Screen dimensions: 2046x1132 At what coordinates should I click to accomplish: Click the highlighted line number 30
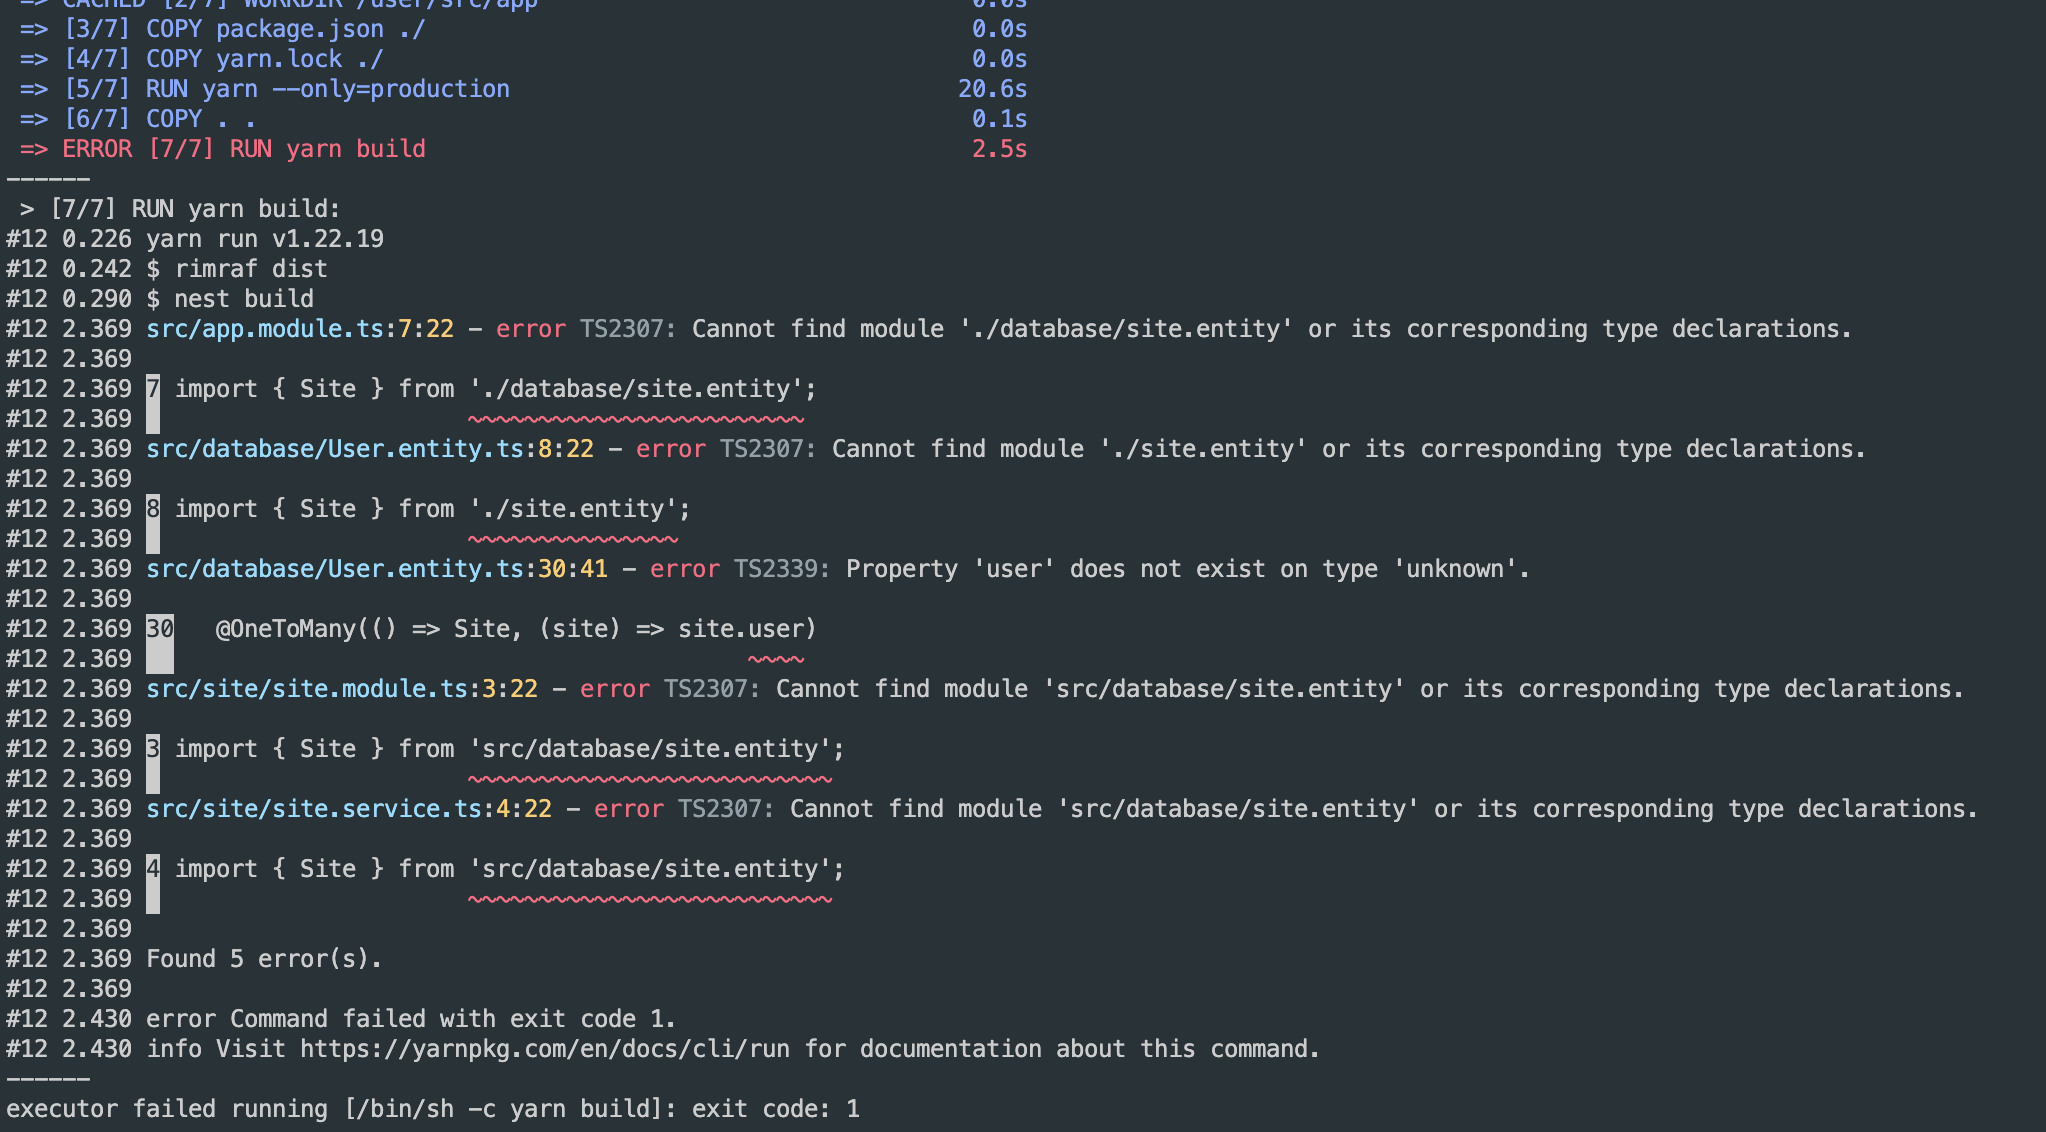tap(160, 629)
